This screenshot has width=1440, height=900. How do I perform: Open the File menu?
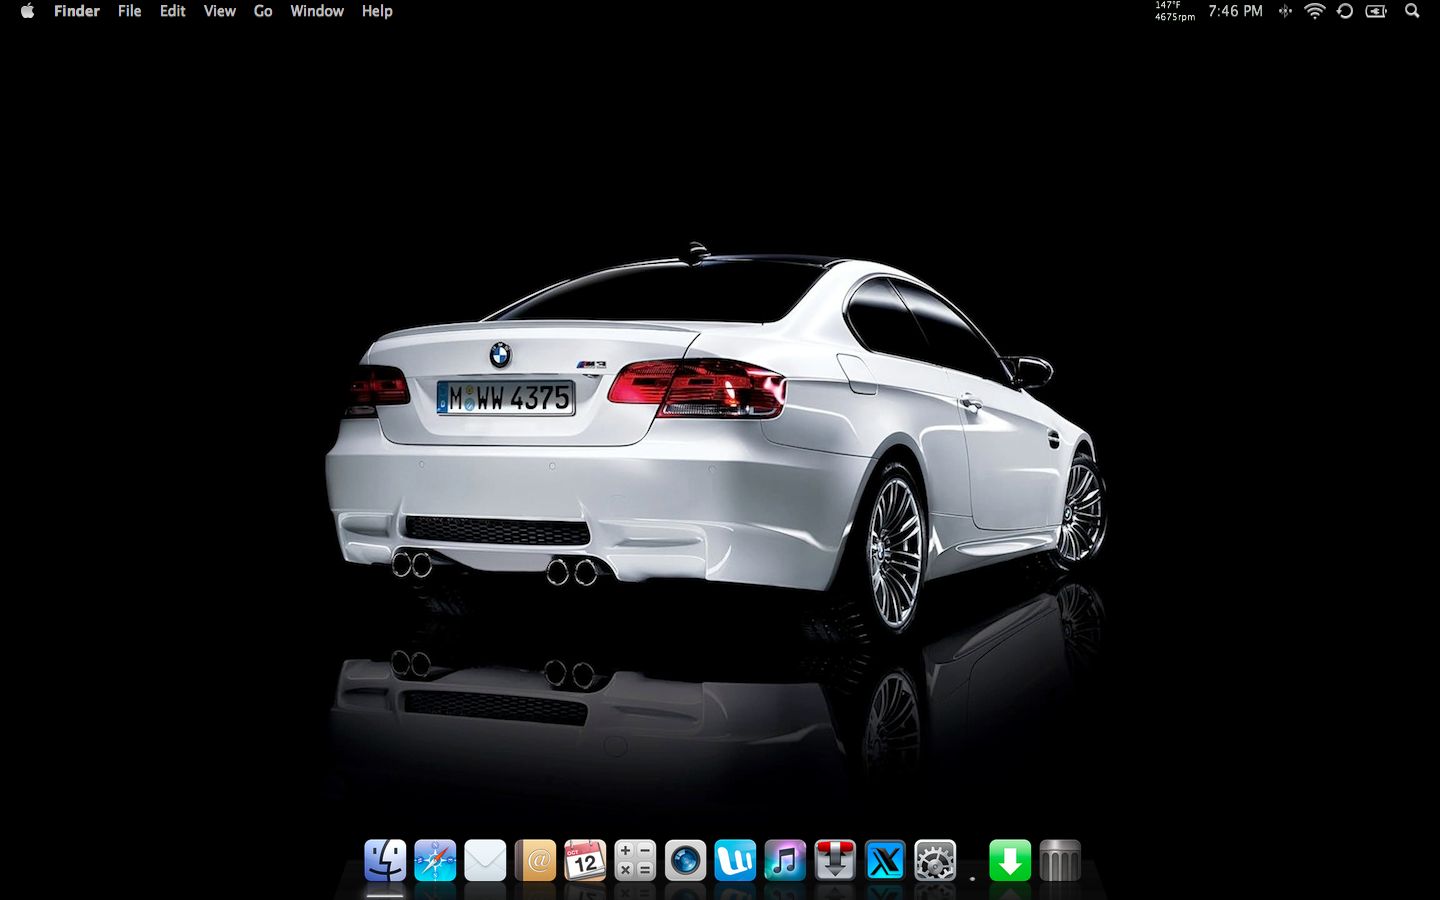(129, 11)
